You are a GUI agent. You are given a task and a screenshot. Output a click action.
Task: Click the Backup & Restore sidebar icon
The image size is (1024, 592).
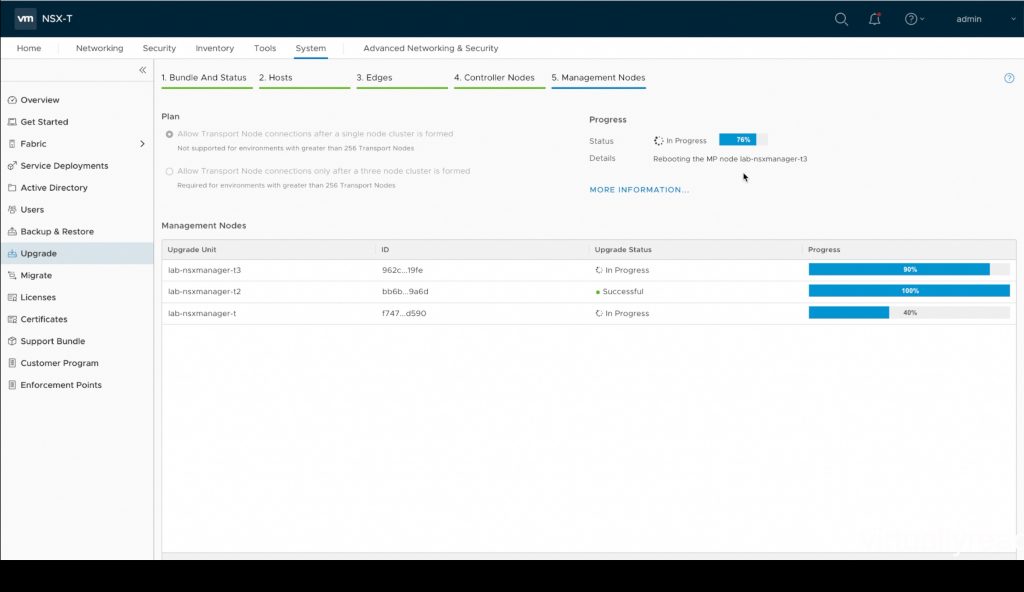pyautogui.click(x=12, y=231)
